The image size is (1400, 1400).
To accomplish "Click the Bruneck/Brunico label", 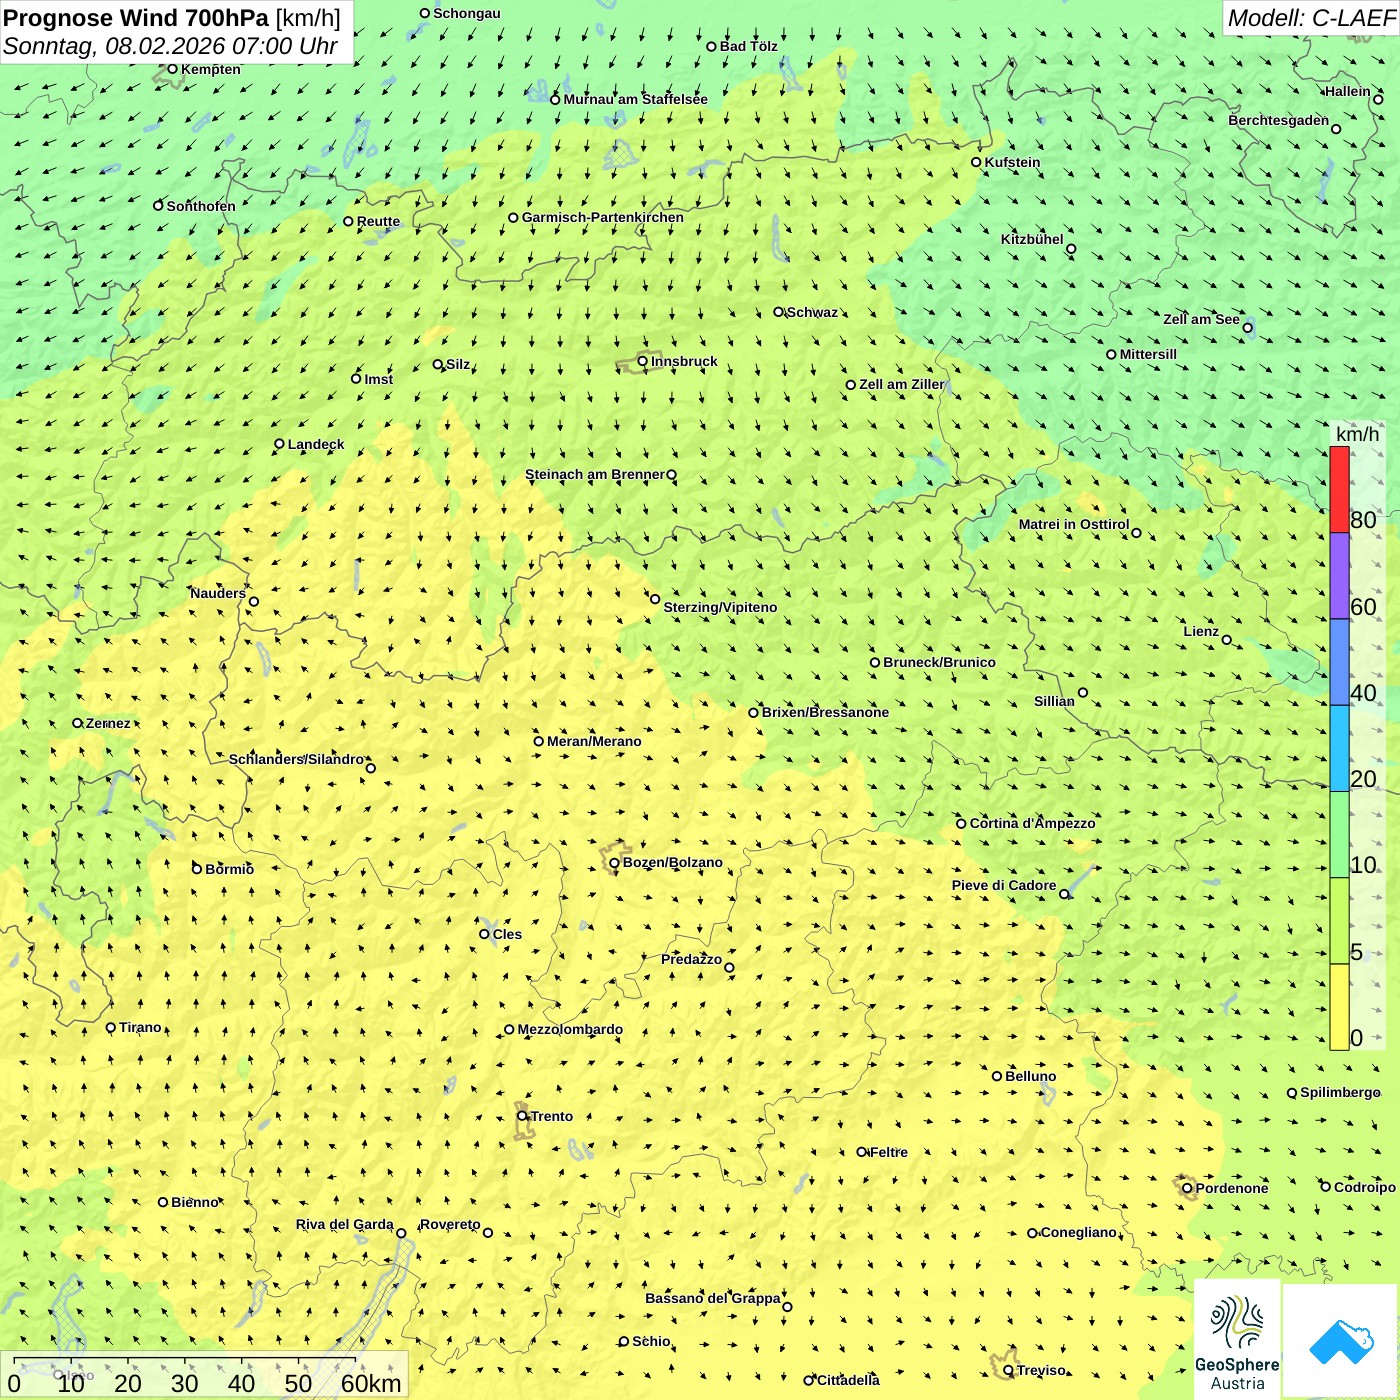I will pyautogui.click(x=939, y=662).
